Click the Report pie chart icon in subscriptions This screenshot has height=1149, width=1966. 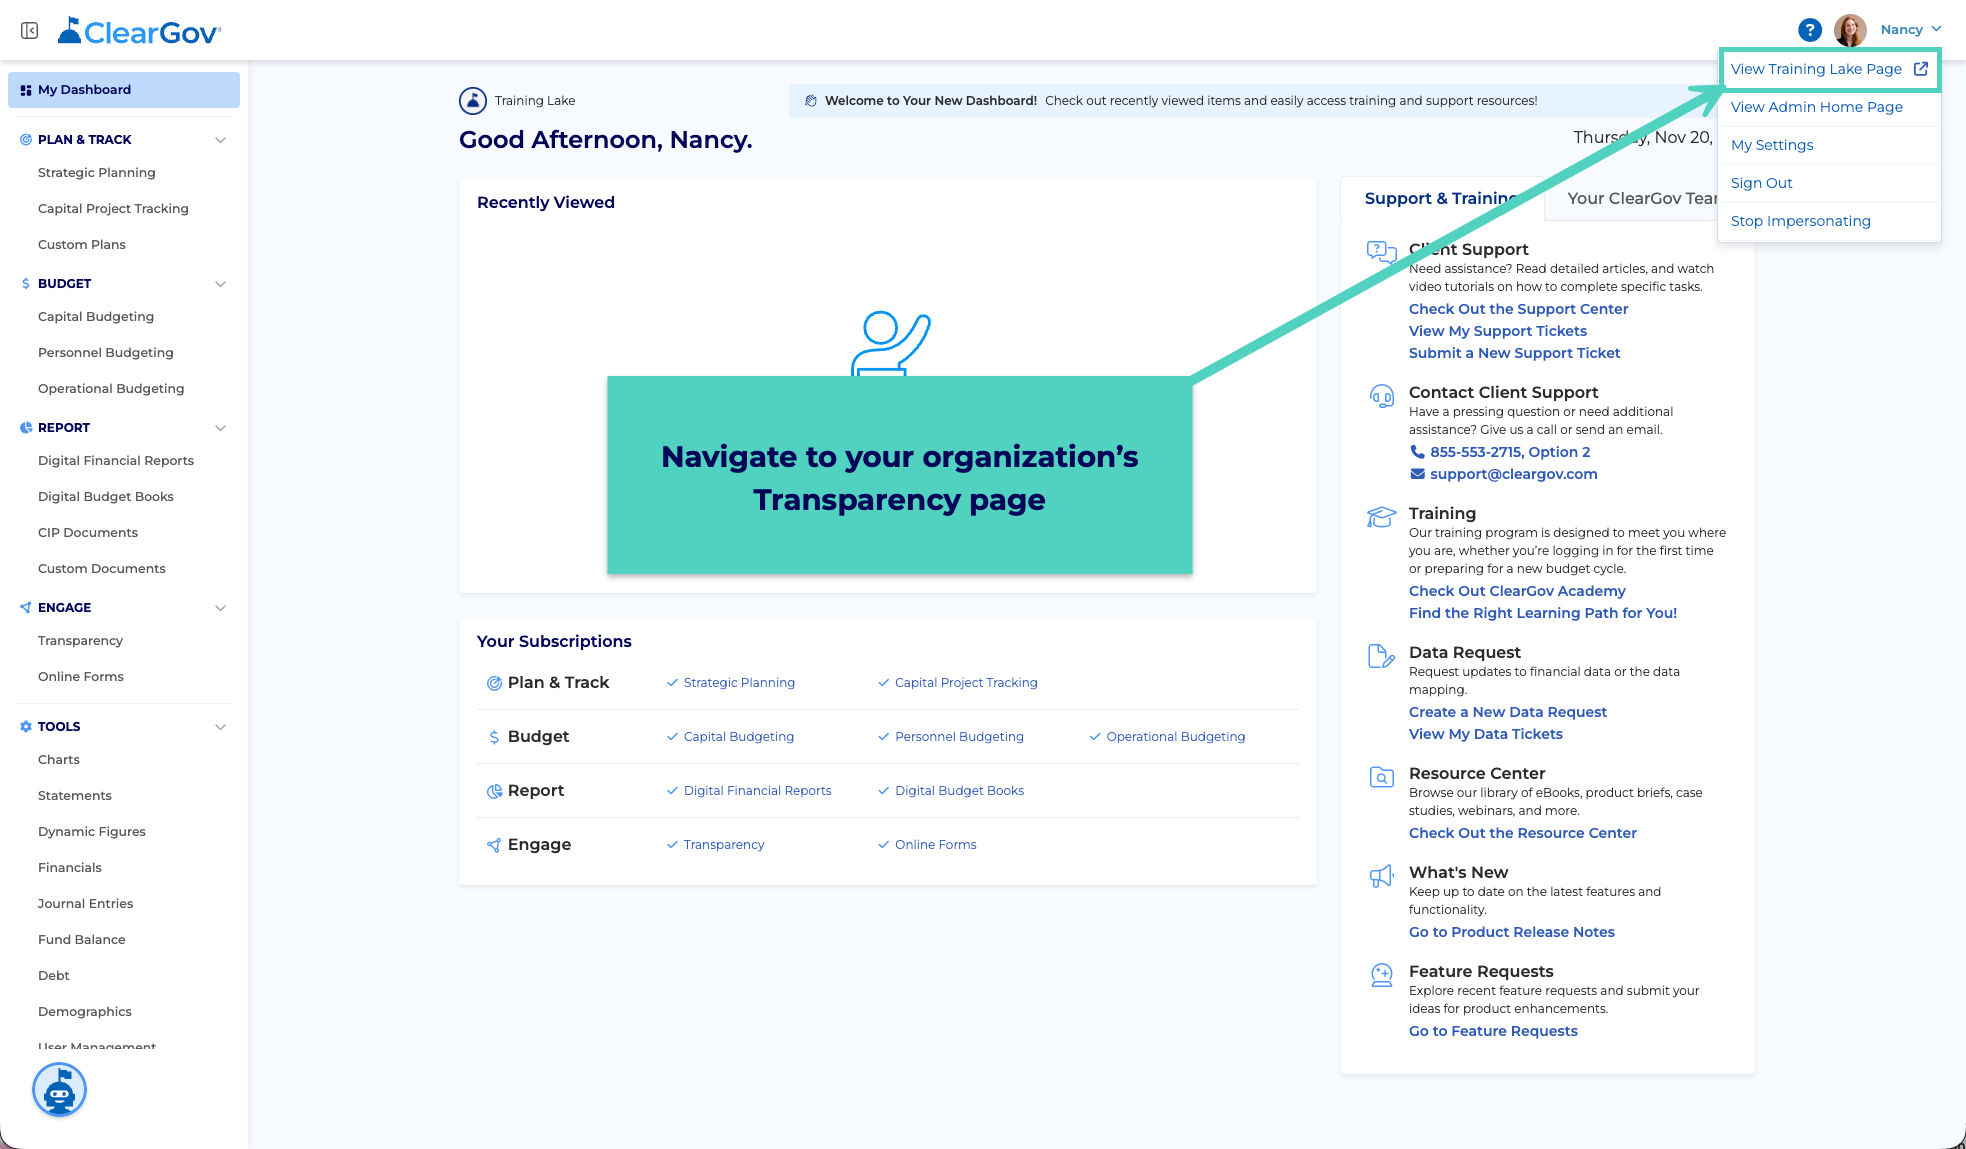tap(494, 791)
